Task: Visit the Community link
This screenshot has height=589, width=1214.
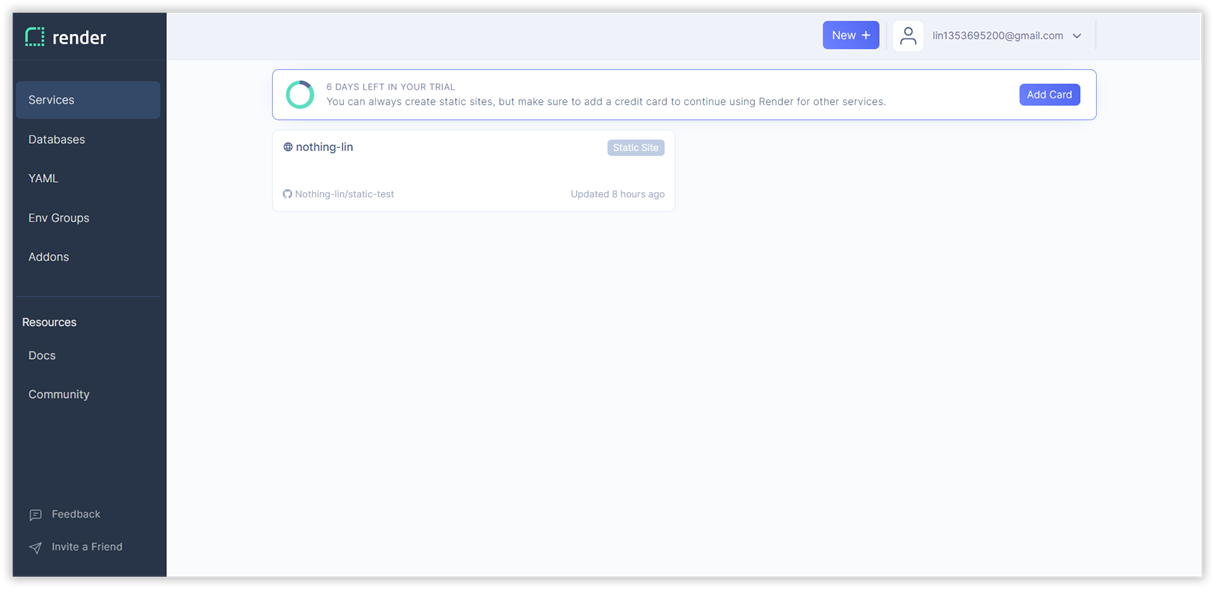Action: 59,395
